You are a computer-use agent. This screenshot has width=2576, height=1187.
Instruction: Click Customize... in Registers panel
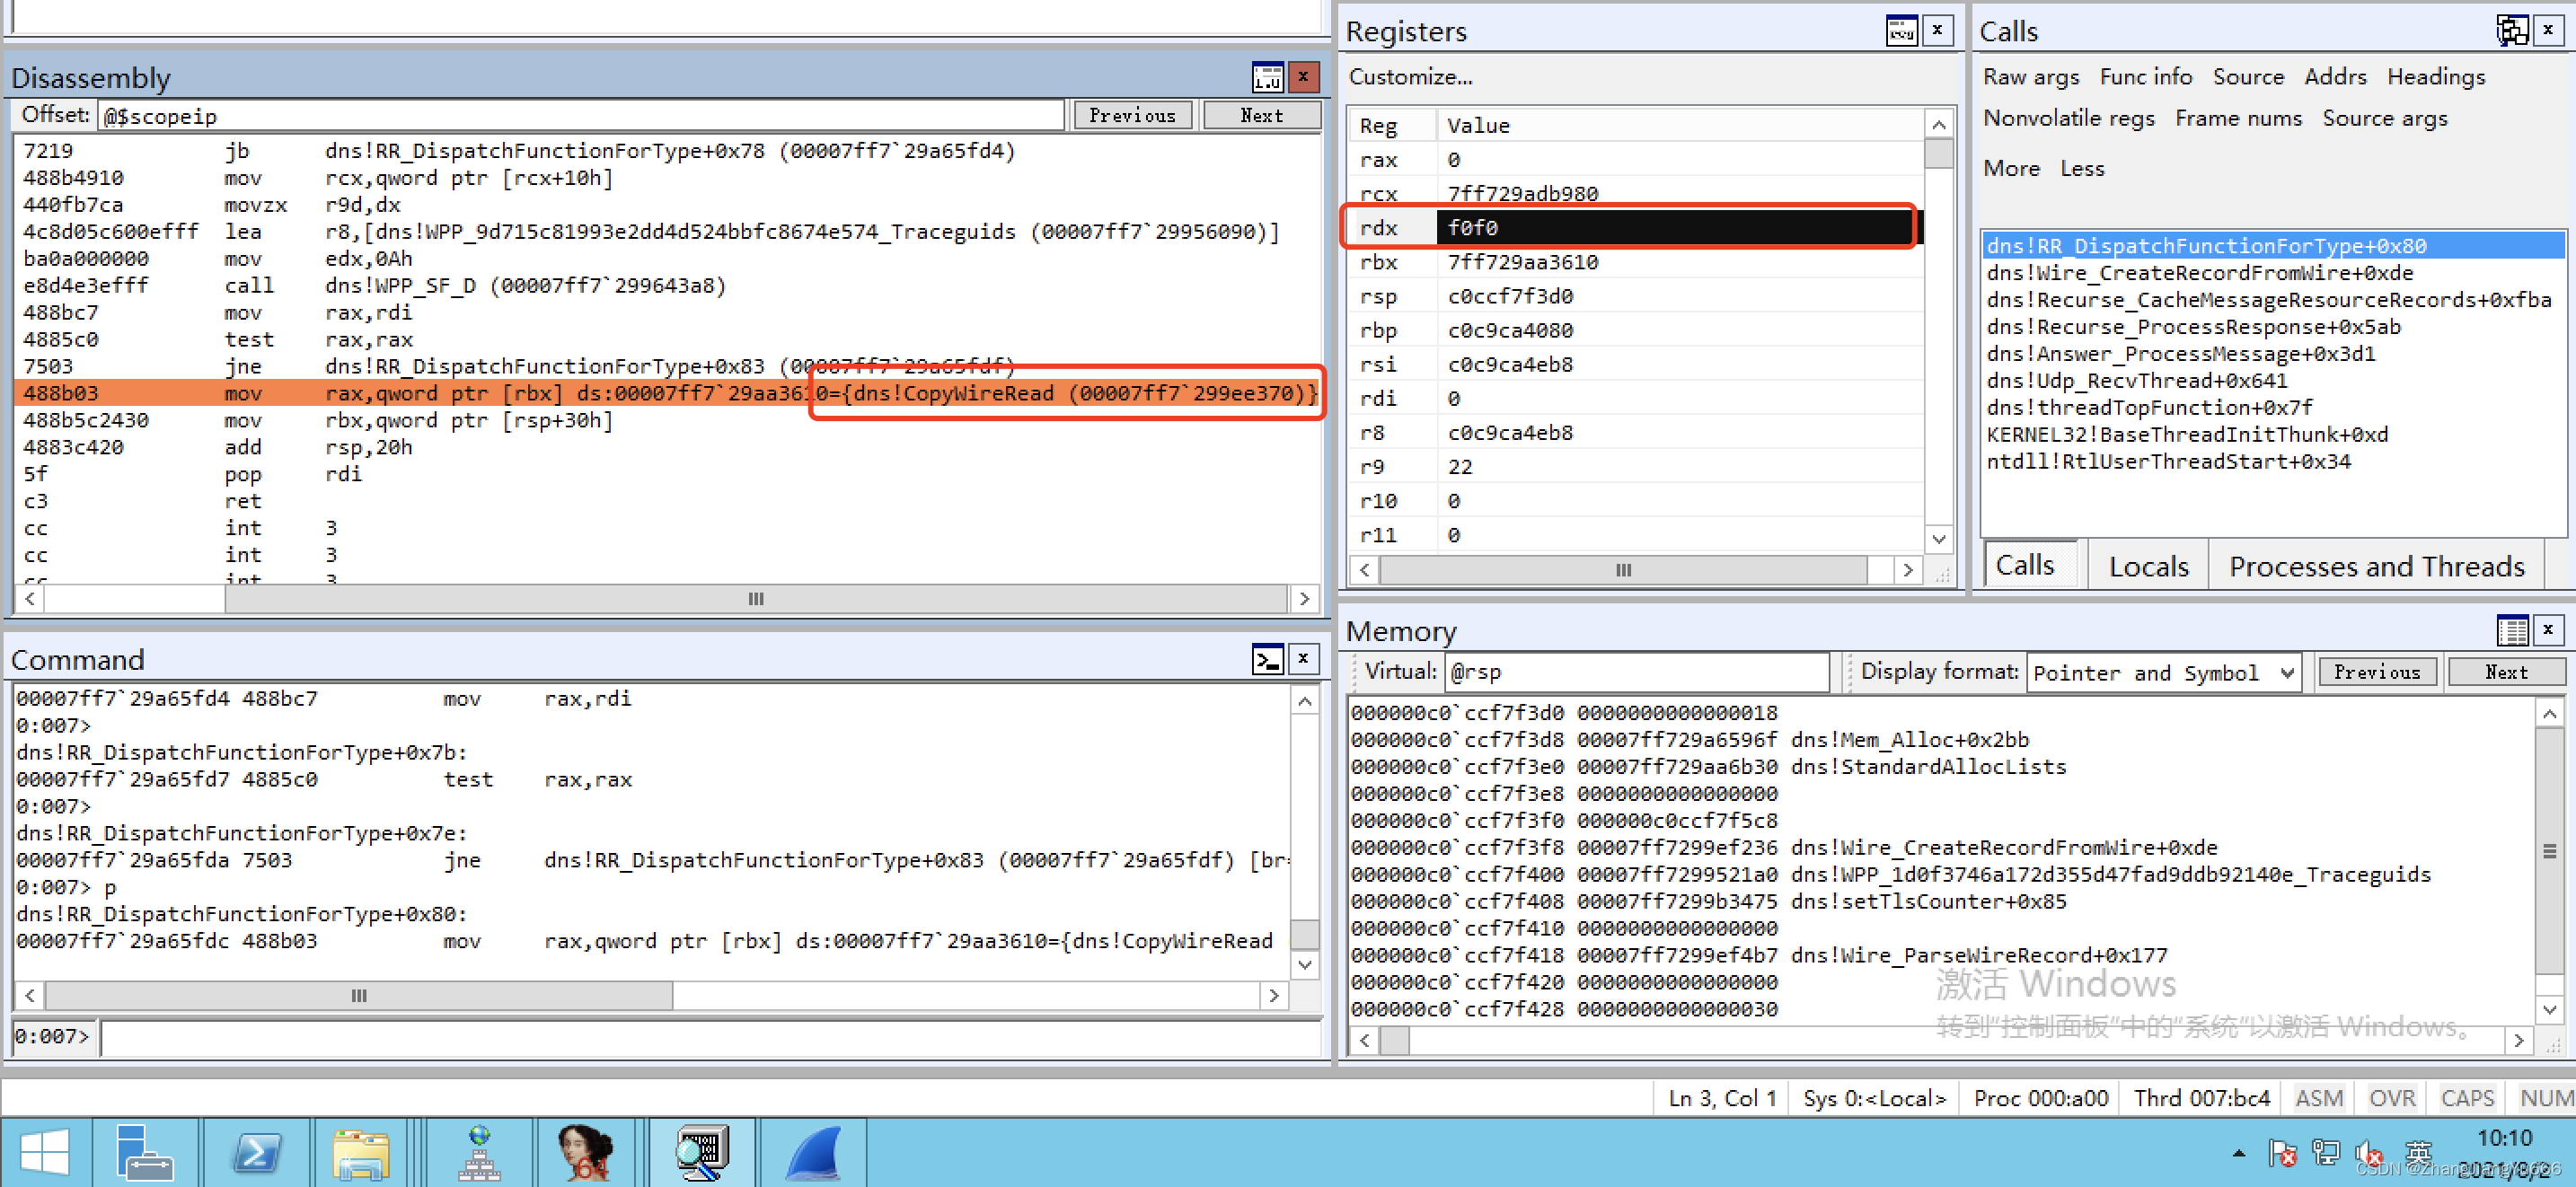(x=1410, y=77)
